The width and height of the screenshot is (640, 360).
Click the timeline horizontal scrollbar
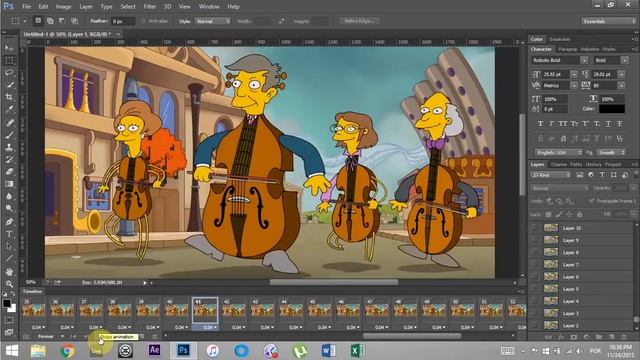(412, 336)
